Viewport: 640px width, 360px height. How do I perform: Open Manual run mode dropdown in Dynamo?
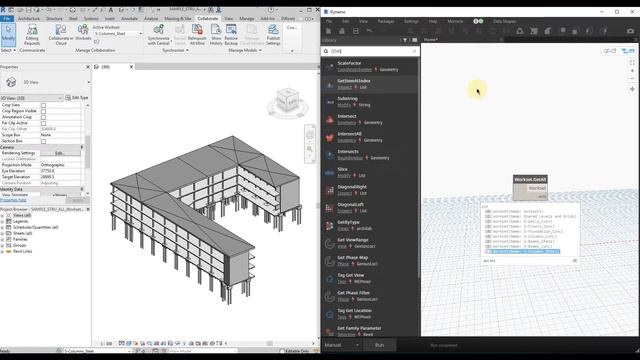coord(341,345)
